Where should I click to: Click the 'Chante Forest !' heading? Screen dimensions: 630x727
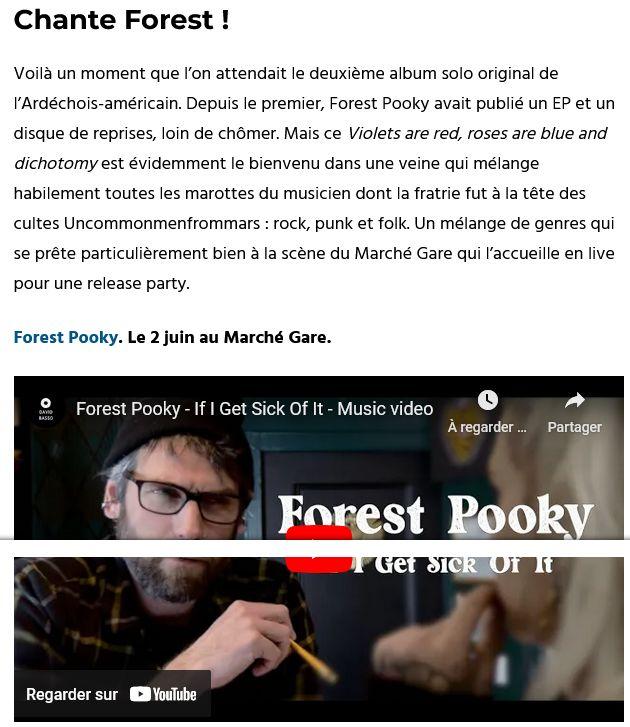click(x=121, y=20)
